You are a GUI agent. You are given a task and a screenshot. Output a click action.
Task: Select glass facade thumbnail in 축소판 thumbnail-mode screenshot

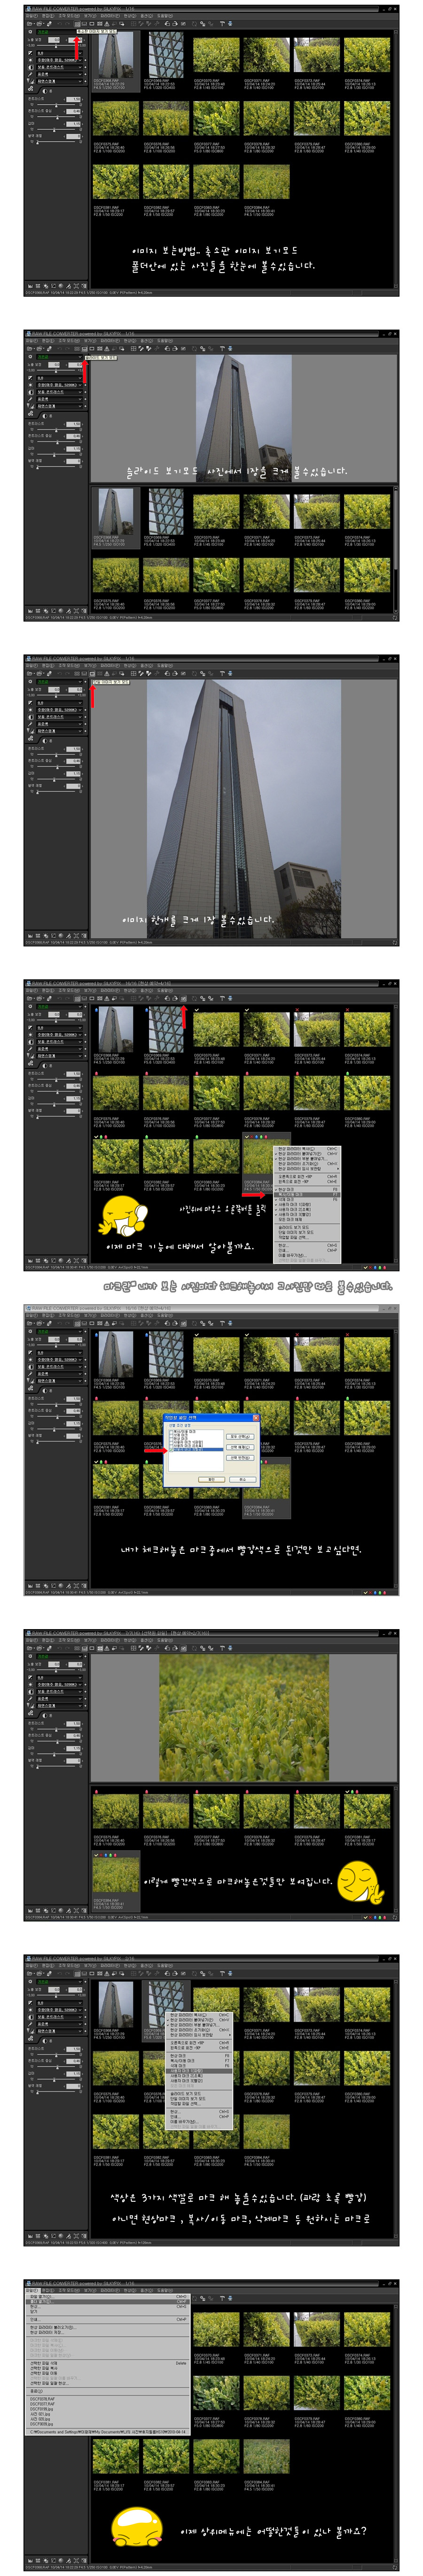point(165,54)
